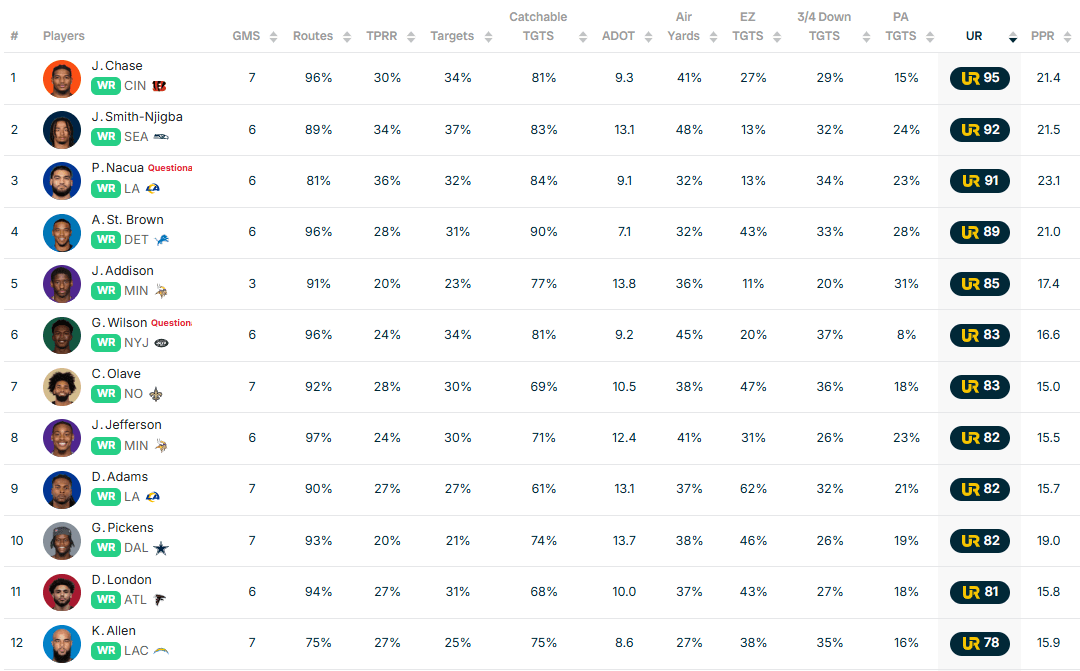
Task: Open J. Chase player profile link
Action: (x=117, y=66)
